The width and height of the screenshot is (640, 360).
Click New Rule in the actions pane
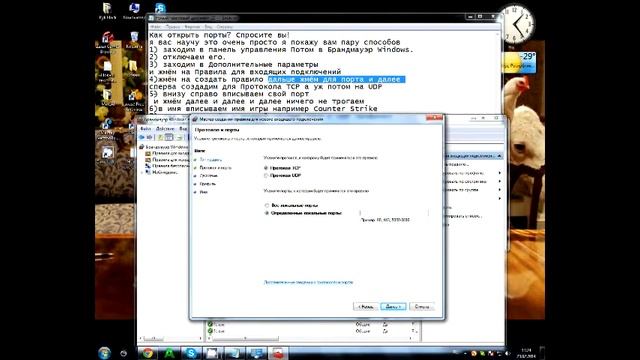coord(456,164)
